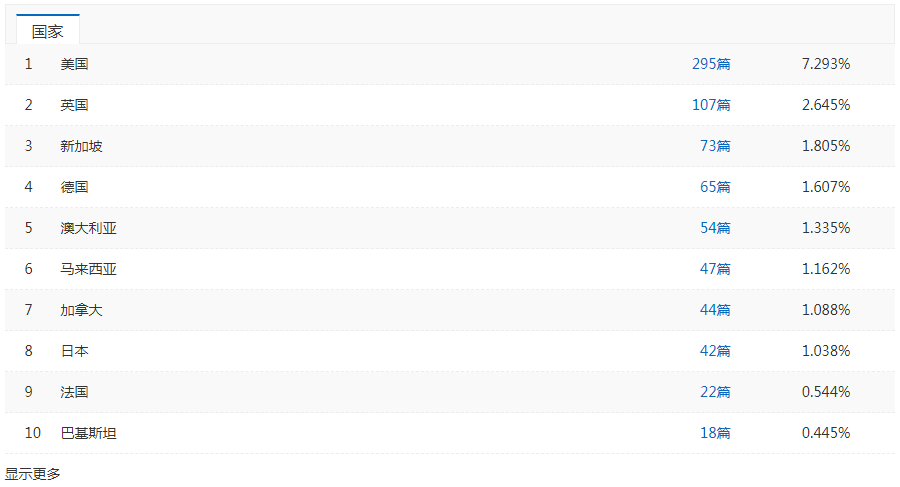Open the 47篇 link for 马来西亚

pos(715,269)
